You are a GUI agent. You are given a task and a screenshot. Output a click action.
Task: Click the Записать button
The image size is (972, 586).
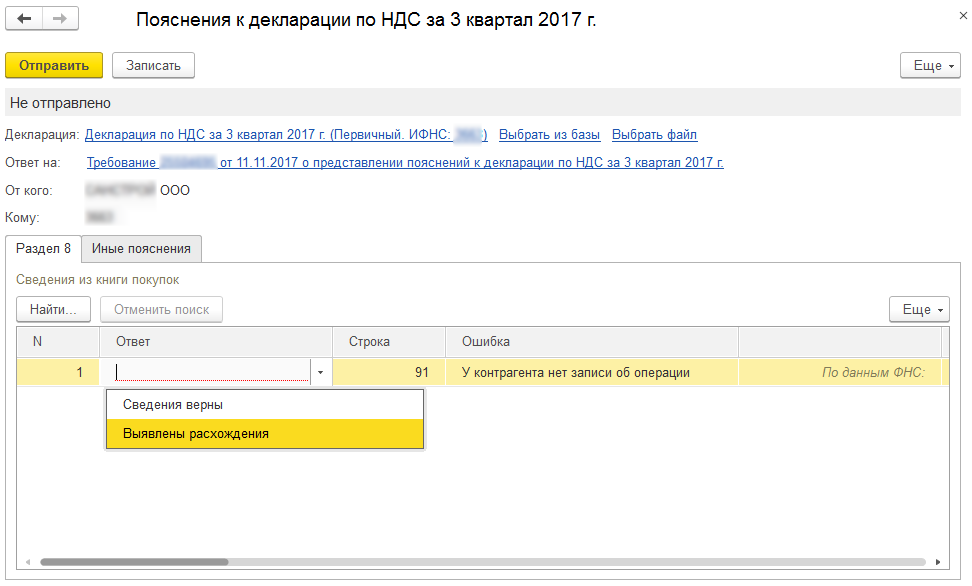(x=153, y=65)
